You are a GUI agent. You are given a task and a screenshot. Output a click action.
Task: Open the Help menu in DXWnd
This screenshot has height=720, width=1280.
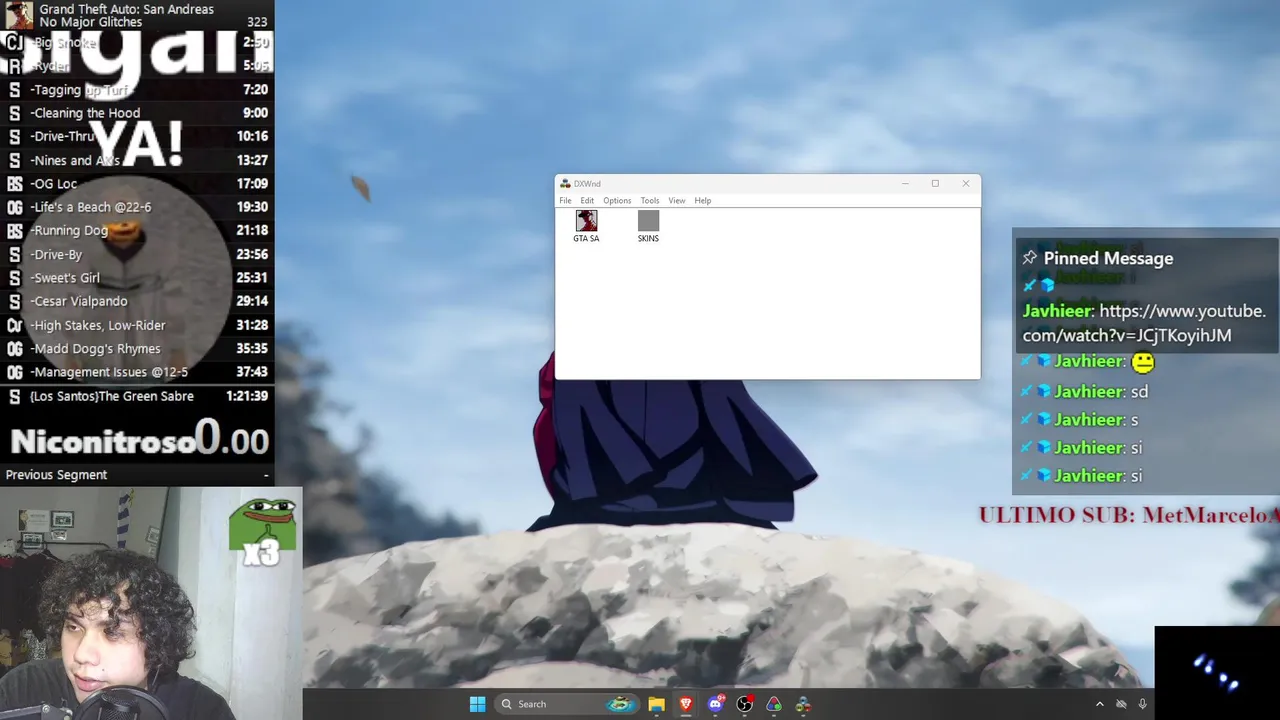703,201
